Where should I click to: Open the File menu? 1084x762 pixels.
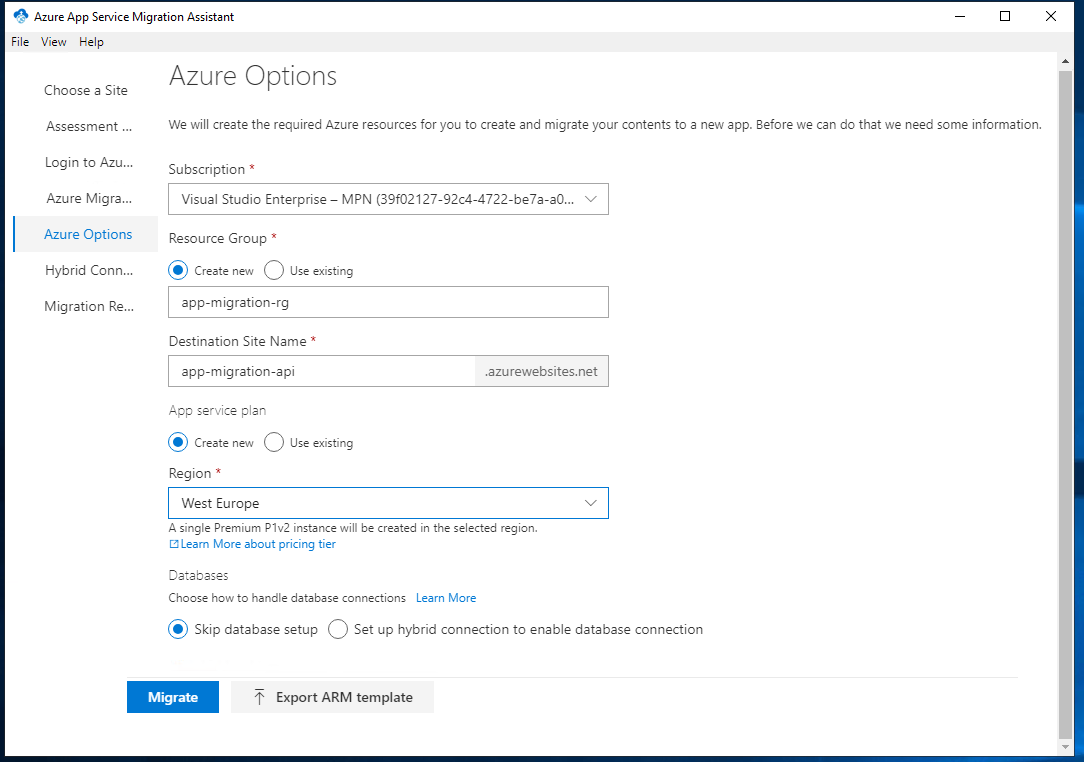20,41
